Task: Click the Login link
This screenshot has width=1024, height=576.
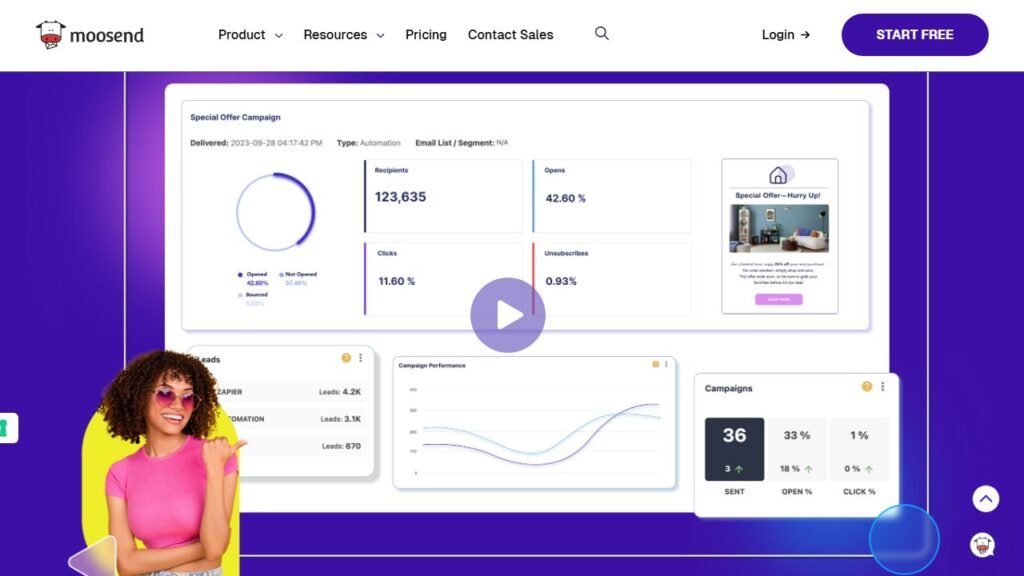Action: click(785, 35)
